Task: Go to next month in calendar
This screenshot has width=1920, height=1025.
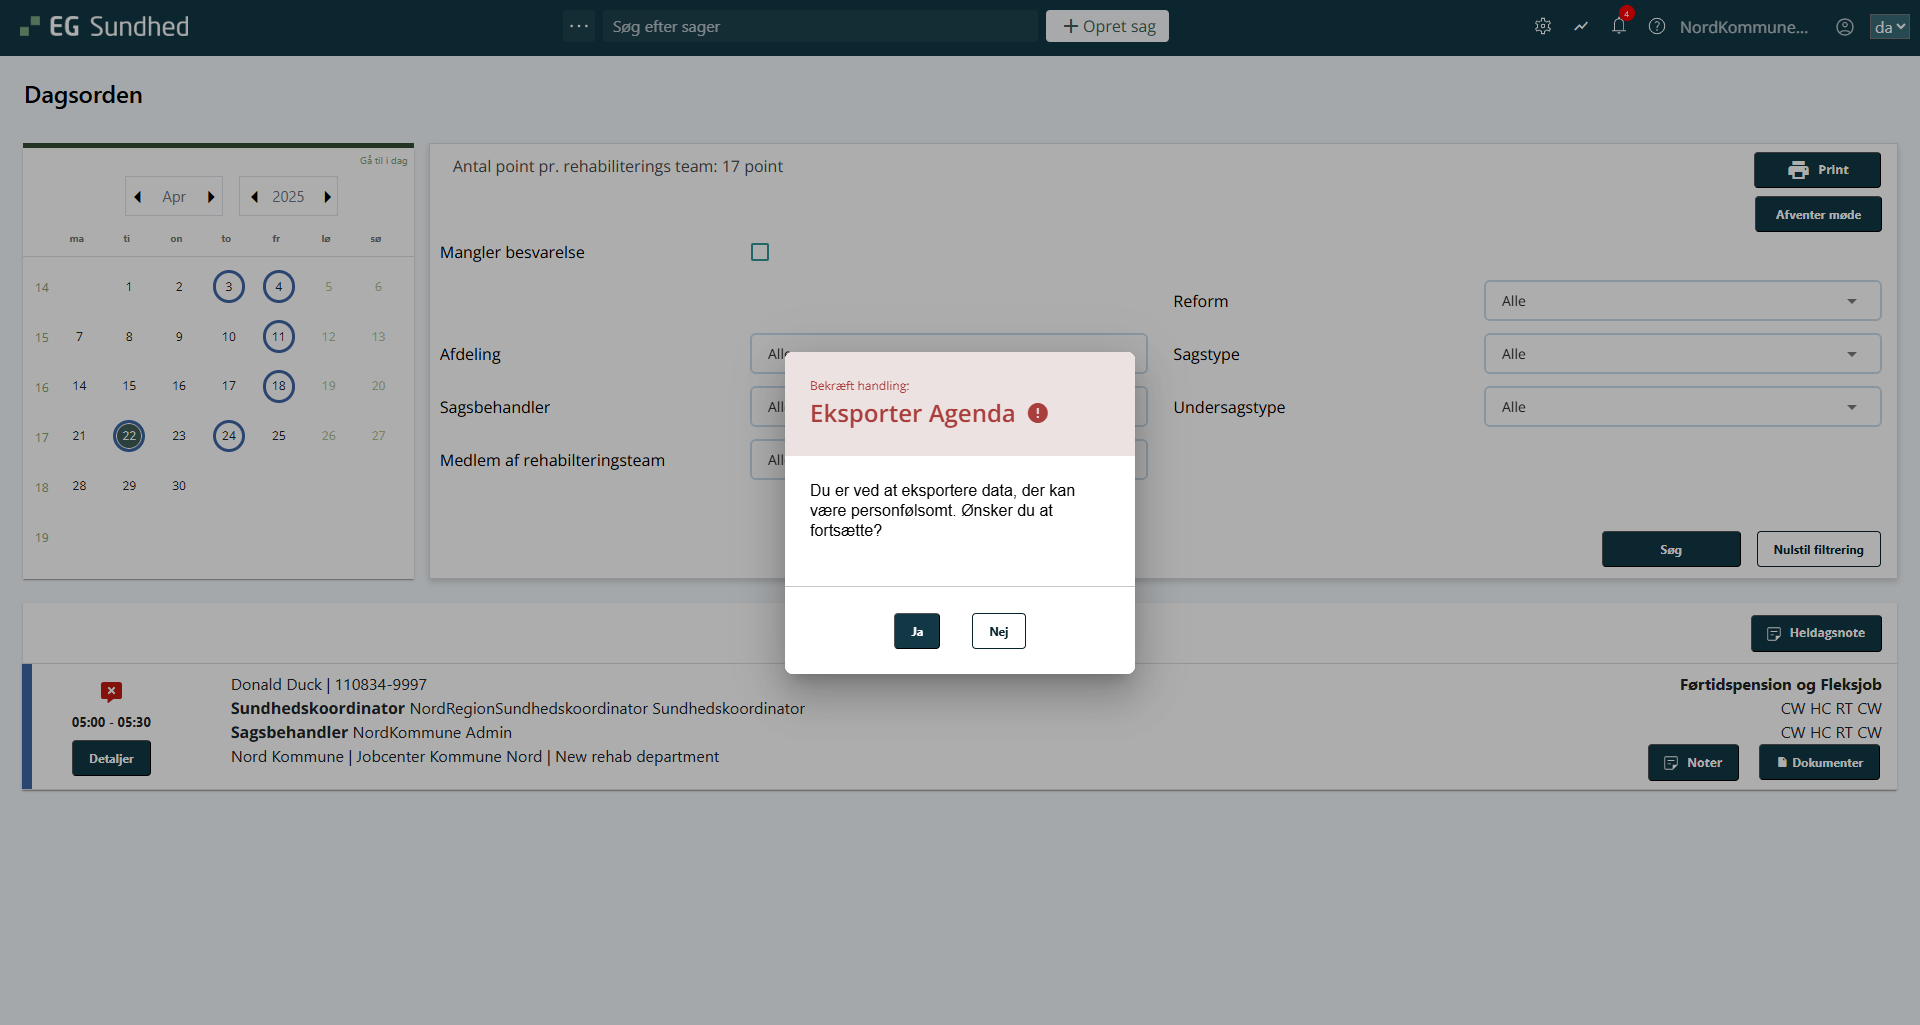Action: pos(211,197)
